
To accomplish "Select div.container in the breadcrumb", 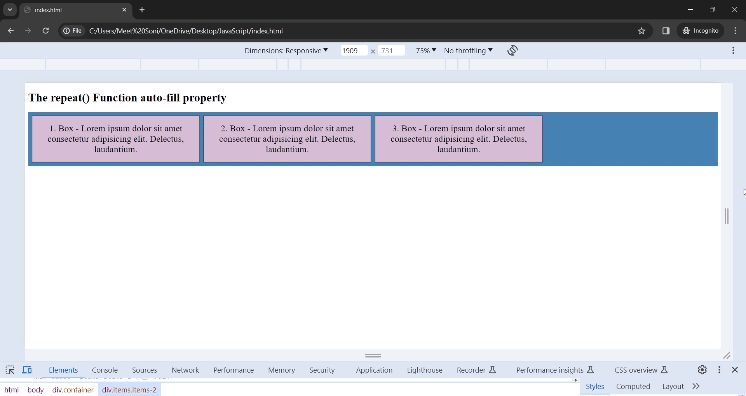I will tap(73, 390).
